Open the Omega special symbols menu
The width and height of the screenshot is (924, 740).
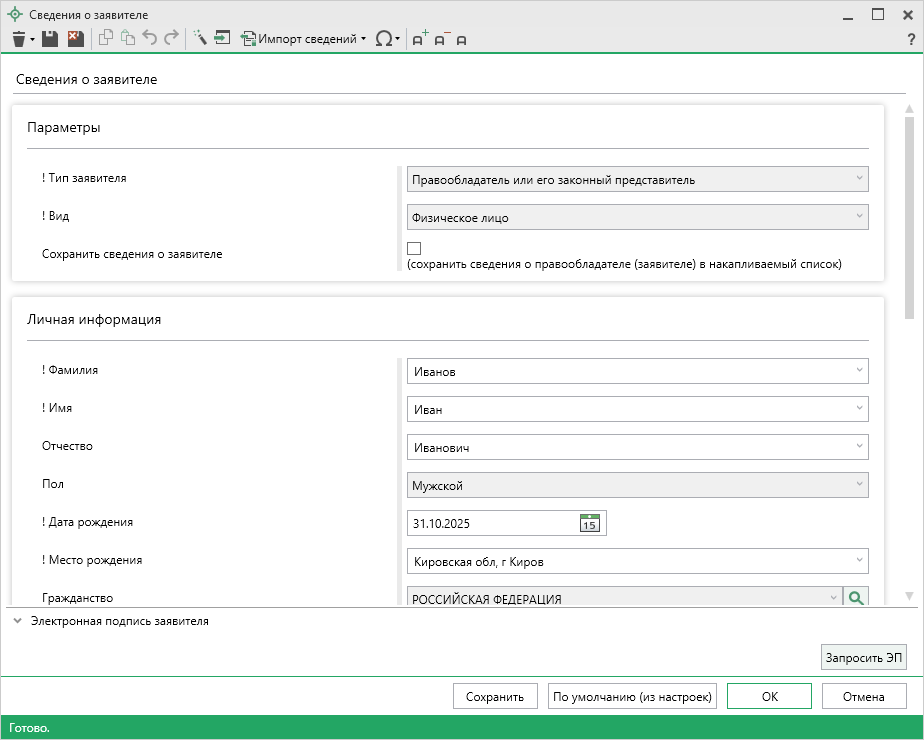385,39
